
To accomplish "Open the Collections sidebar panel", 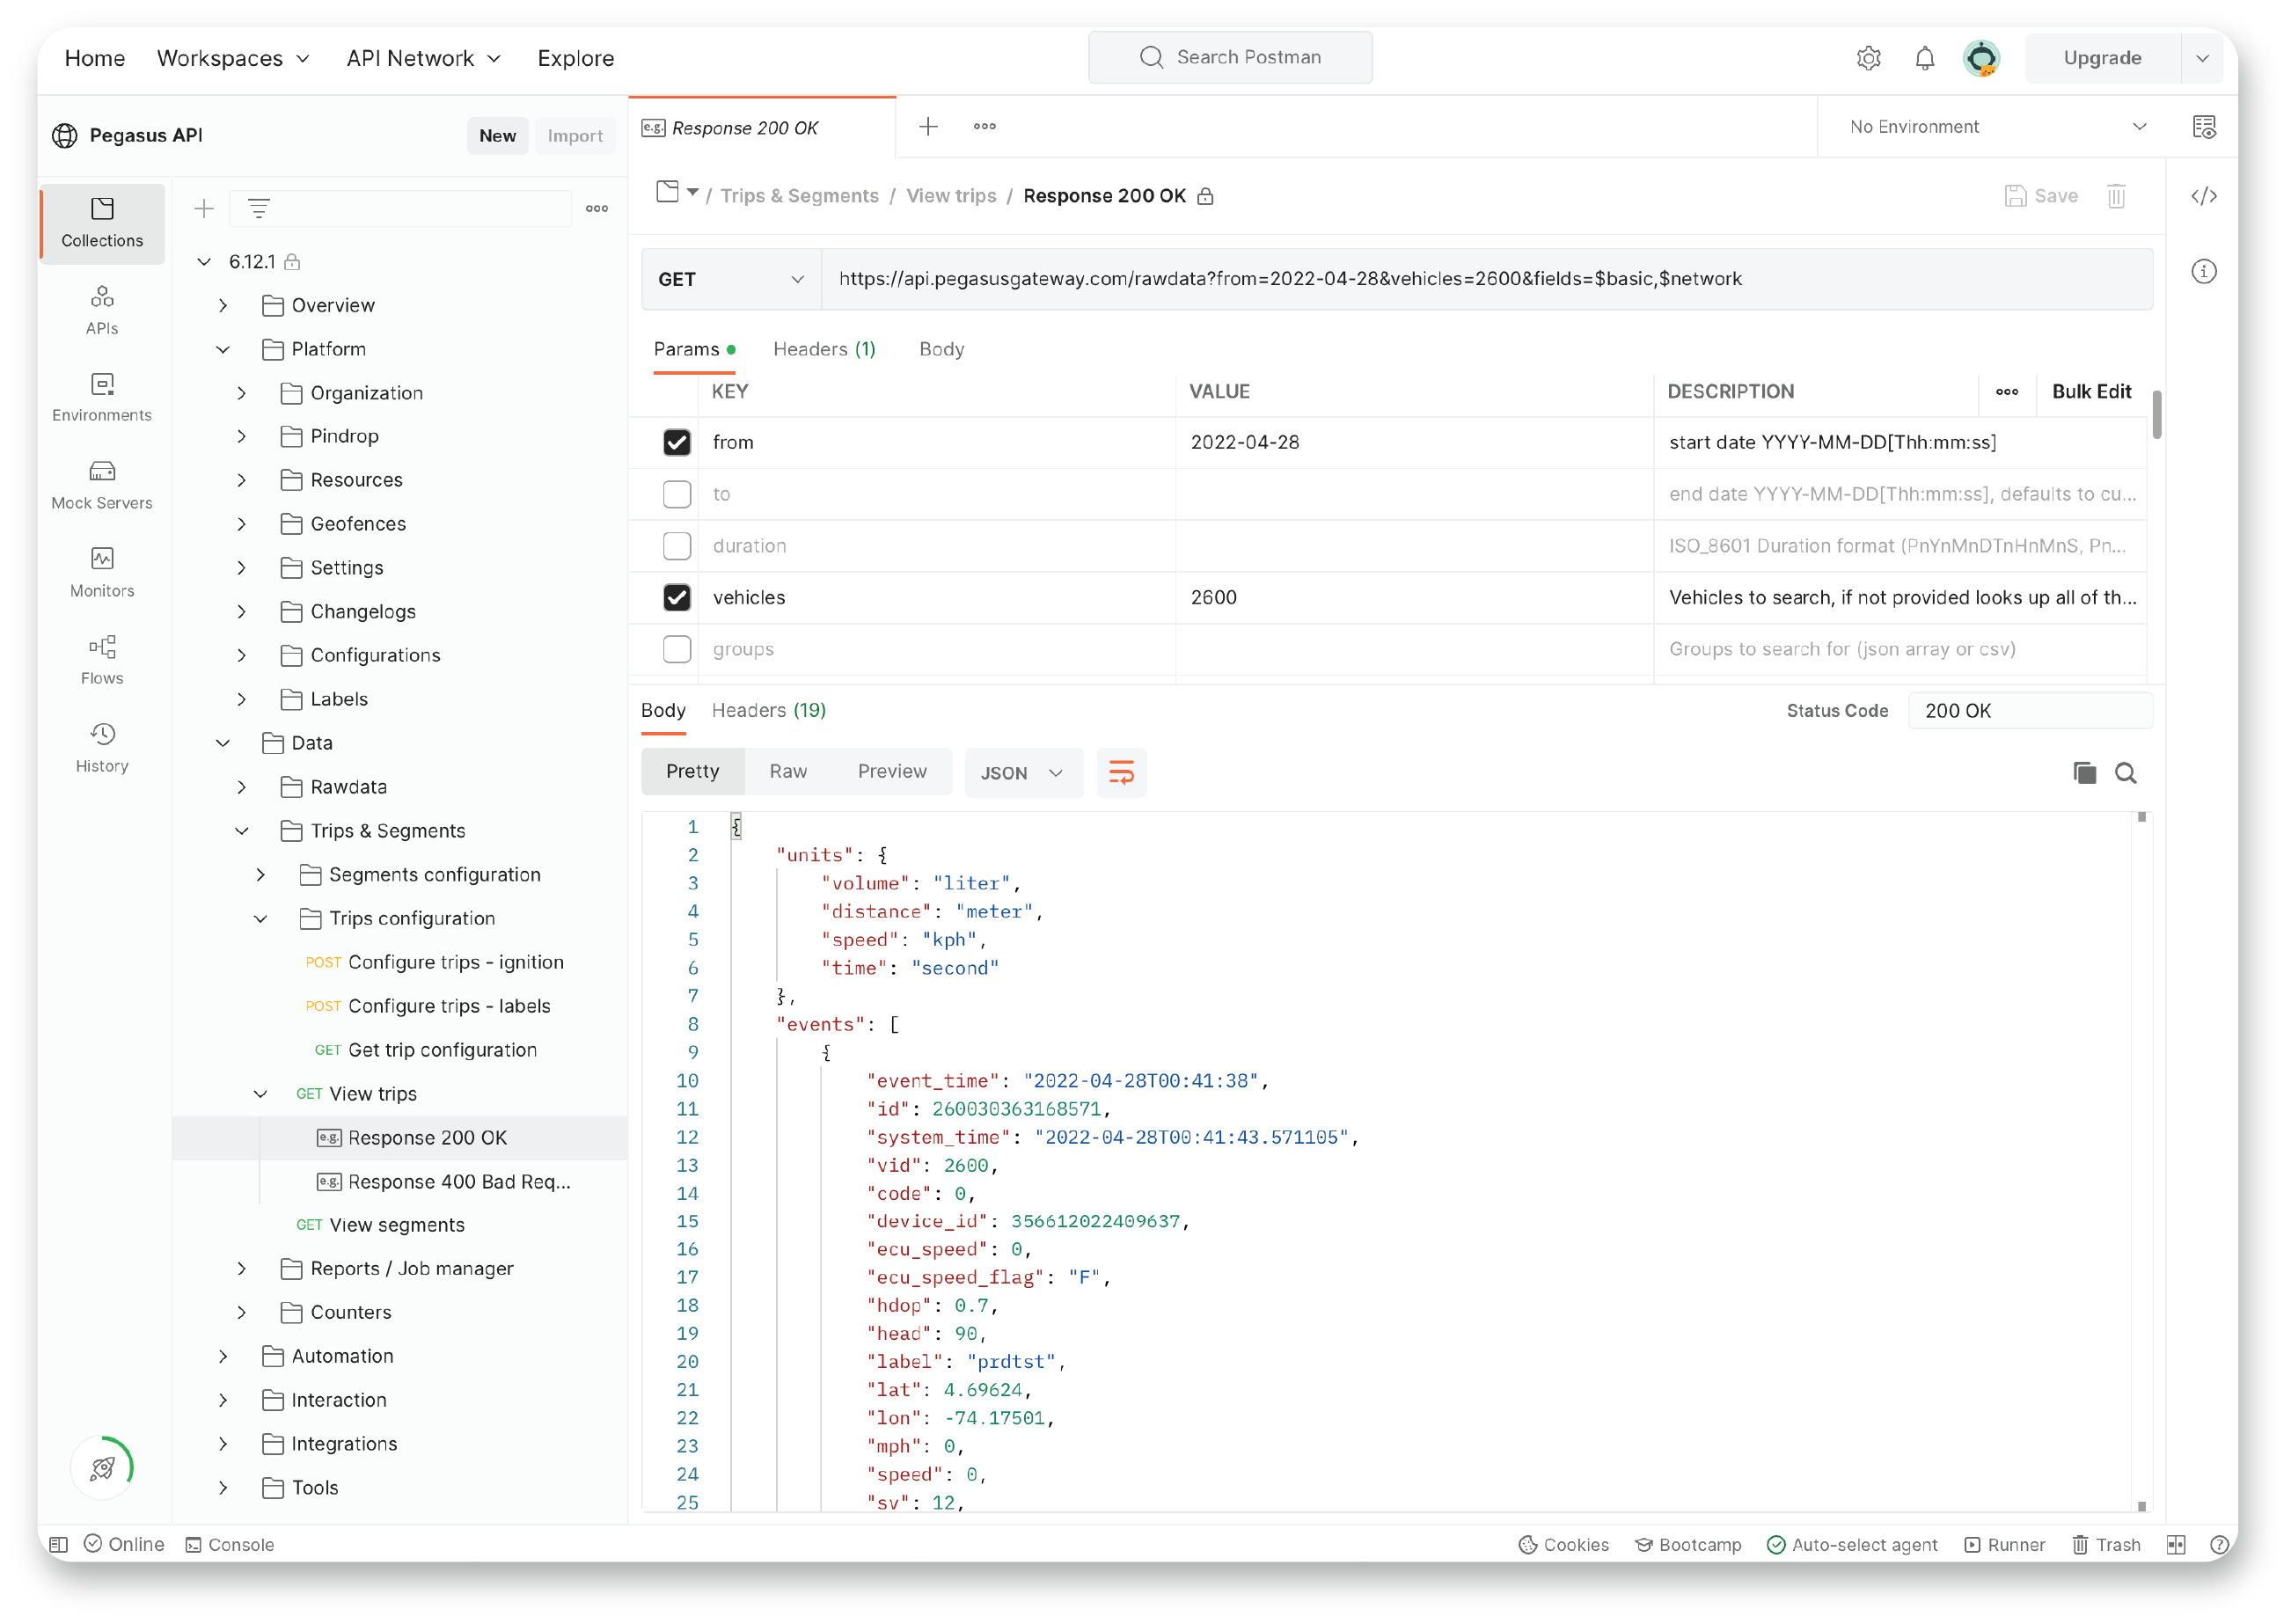I will point(102,223).
